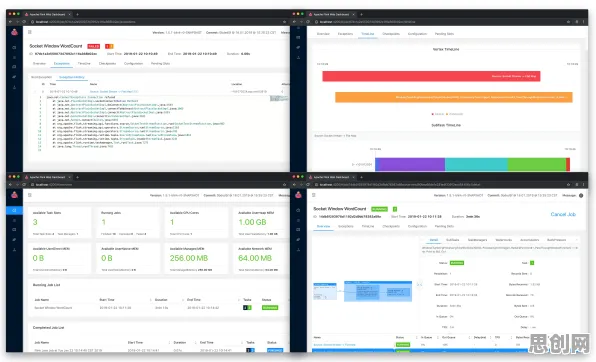Sort Running Job List by Start Time
596x362 pixels.
(107, 300)
